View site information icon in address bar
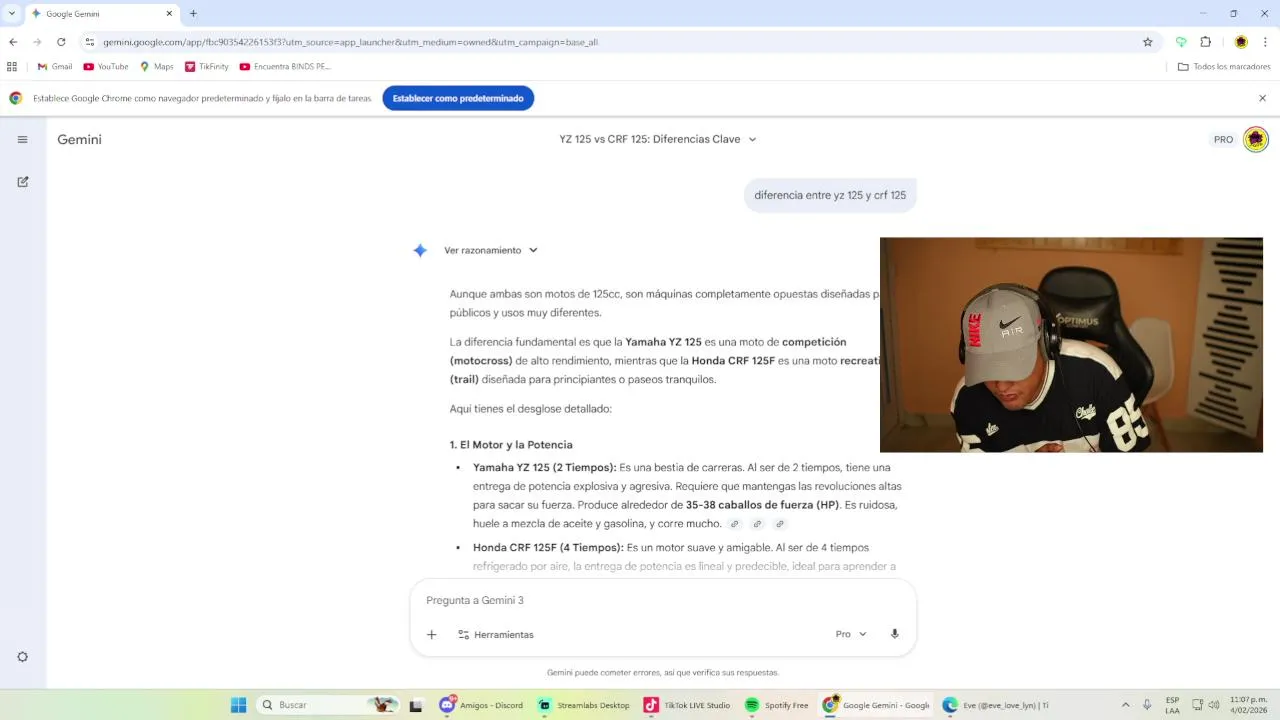The width and height of the screenshot is (1280, 720). 90,42
